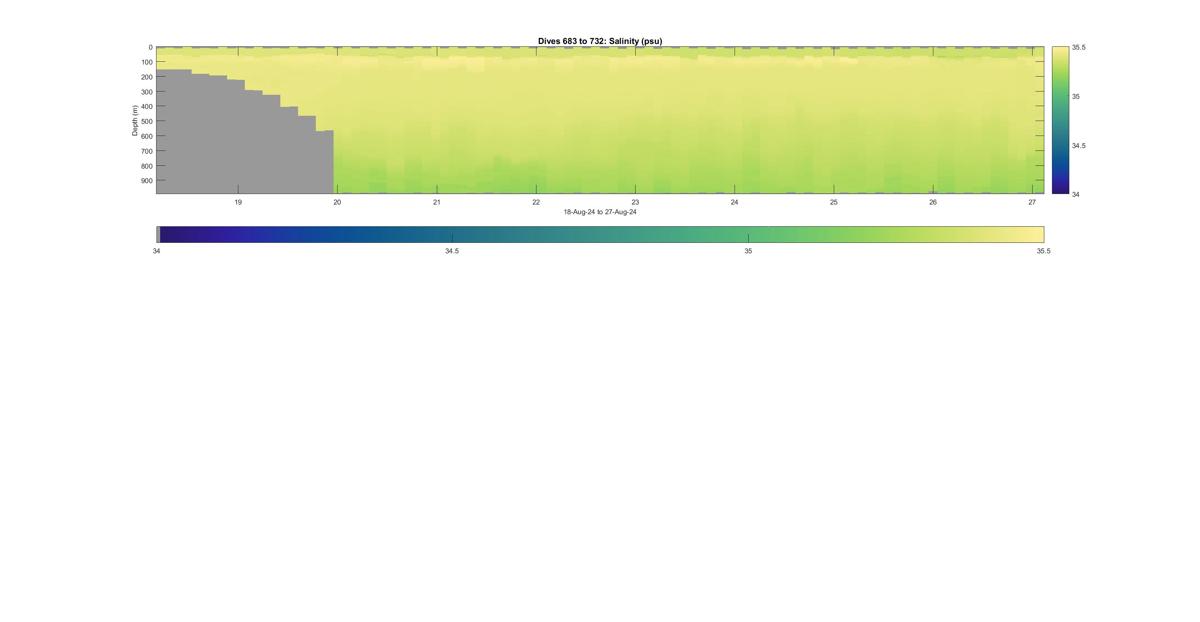This screenshot has height=622, width=1200.
Task: Click the '34.5' label on the vertical colorbar
Action: (x=1078, y=145)
